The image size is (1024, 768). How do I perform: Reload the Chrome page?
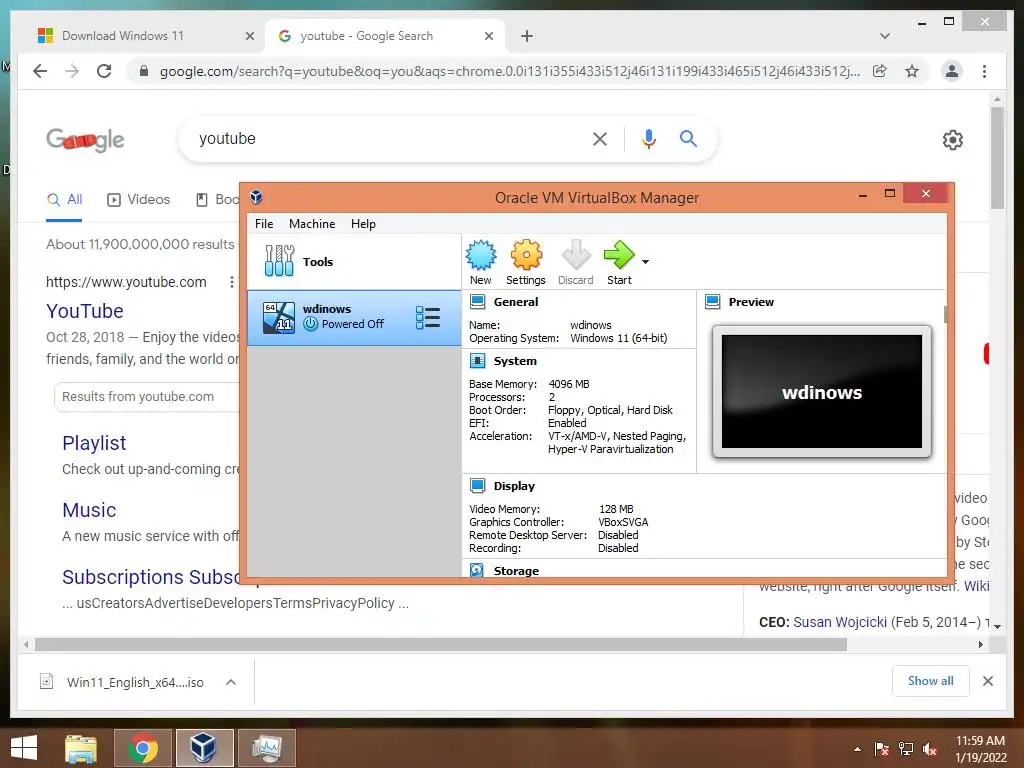(x=104, y=71)
